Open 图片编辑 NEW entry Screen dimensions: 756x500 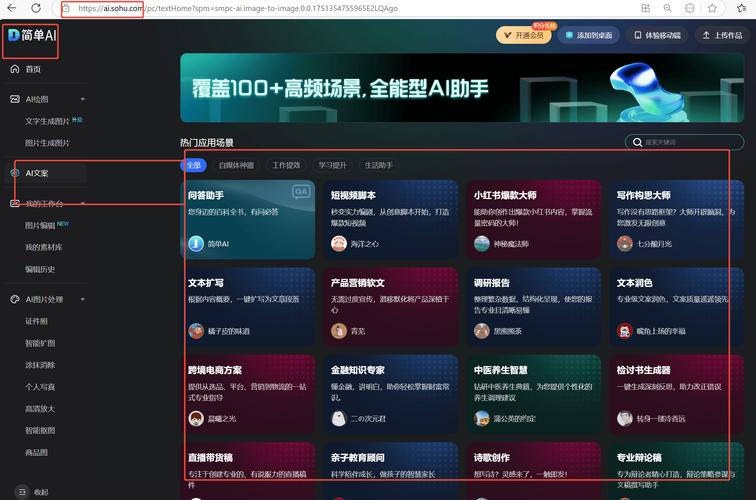pos(47,225)
